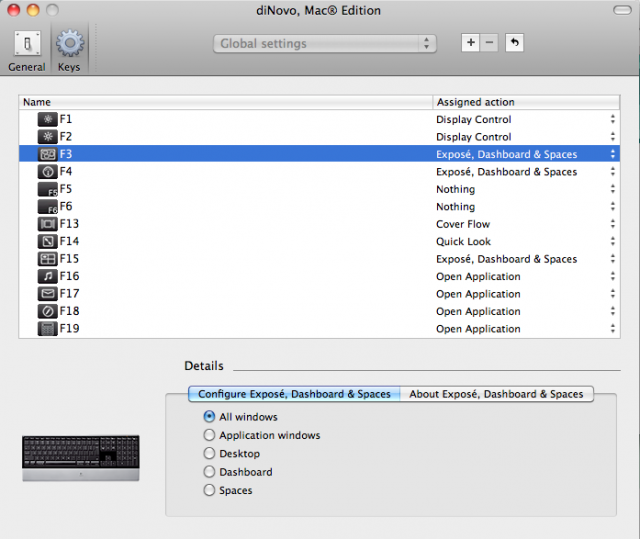This screenshot has height=539, width=640.
Task: Click the restore defaults arrow button
Action: tap(514, 42)
